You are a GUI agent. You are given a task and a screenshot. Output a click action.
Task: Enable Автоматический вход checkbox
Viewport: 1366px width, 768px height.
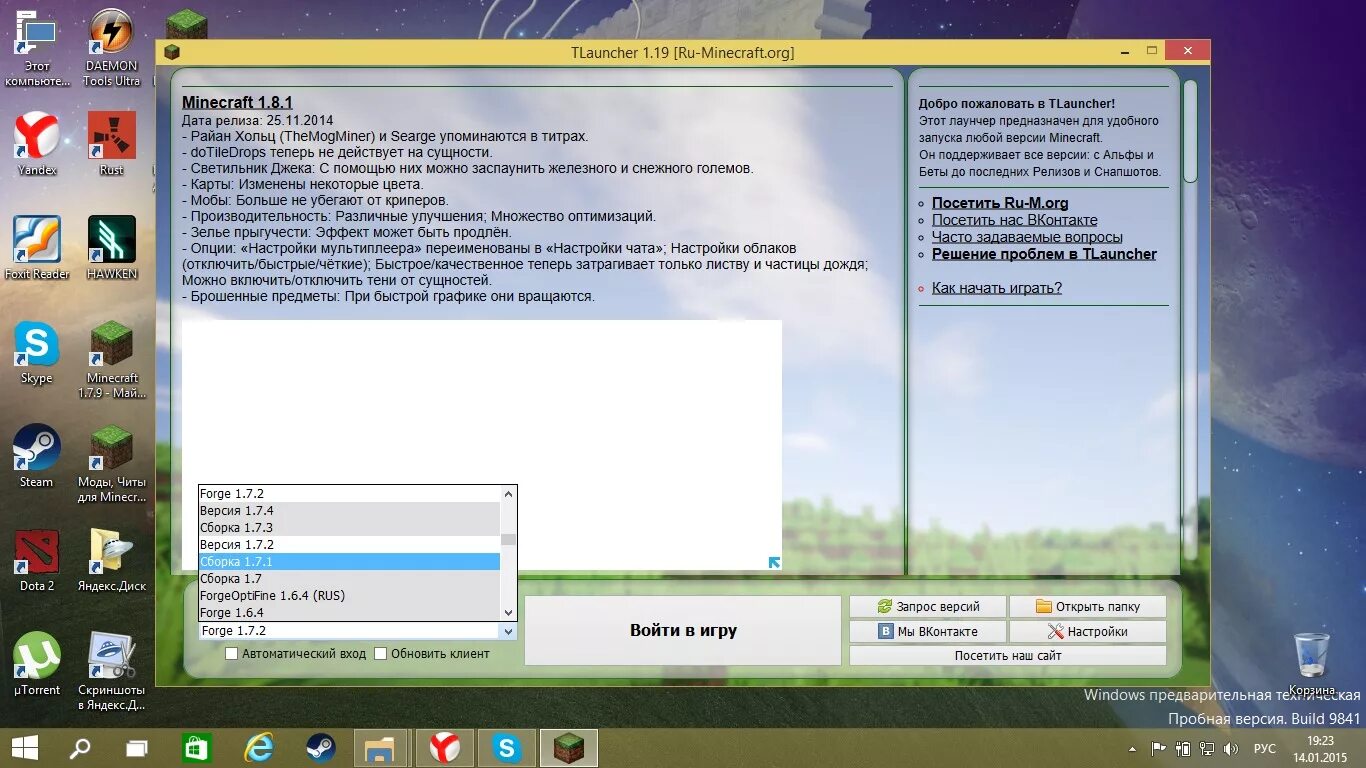pos(231,654)
